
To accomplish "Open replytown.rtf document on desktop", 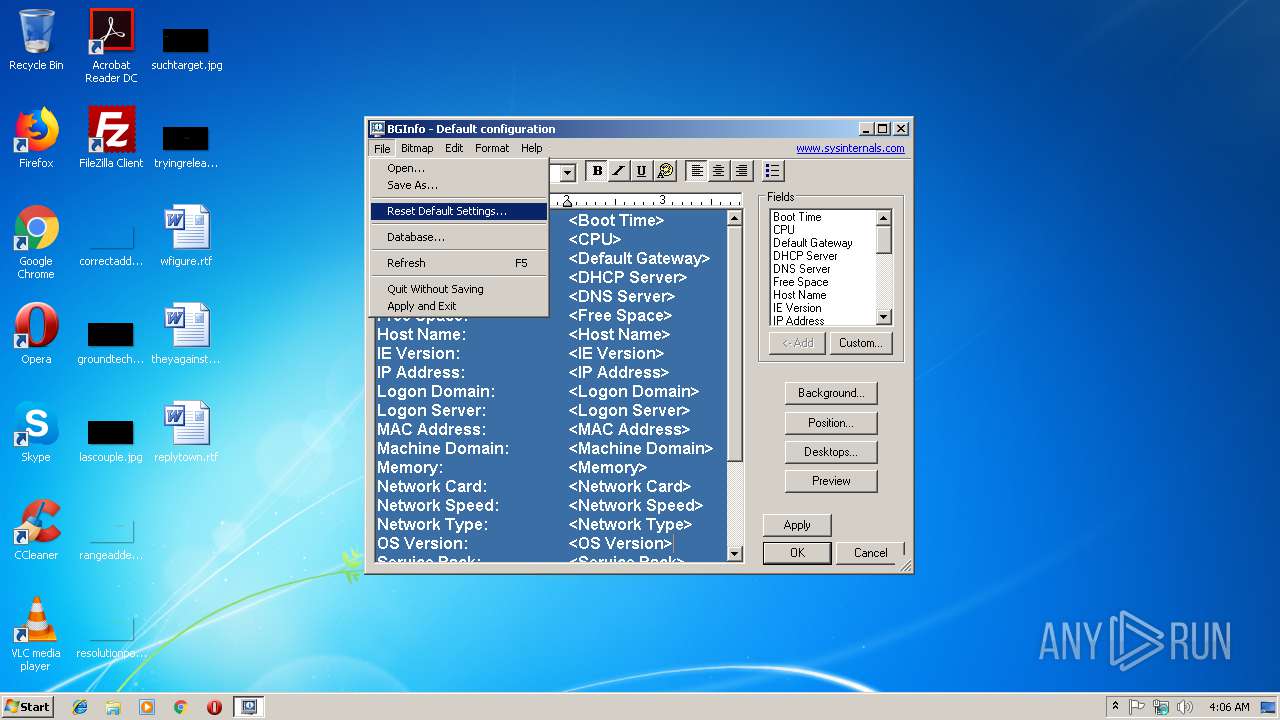I will (x=186, y=432).
